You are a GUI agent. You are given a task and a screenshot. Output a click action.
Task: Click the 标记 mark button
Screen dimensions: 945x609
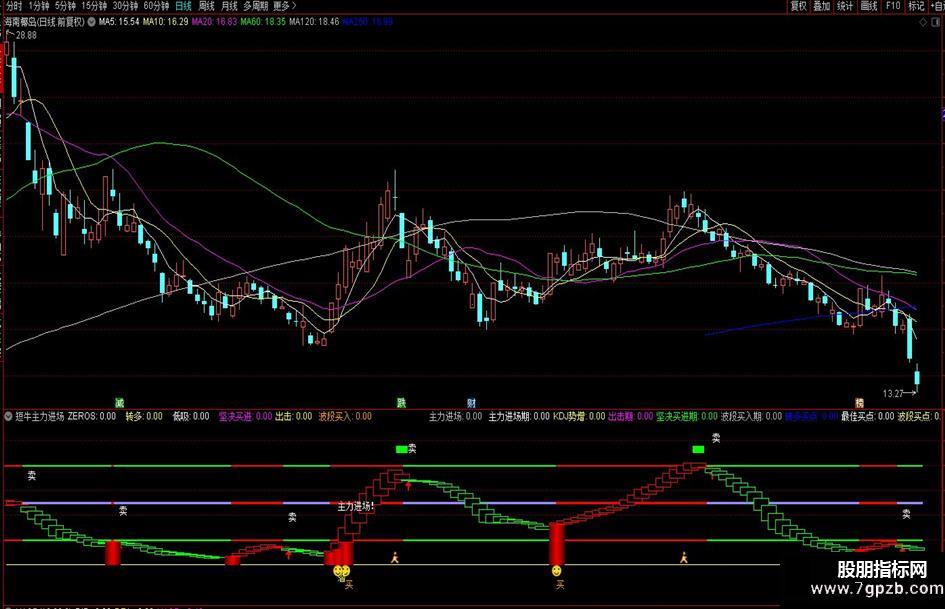click(x=916, y=6)
